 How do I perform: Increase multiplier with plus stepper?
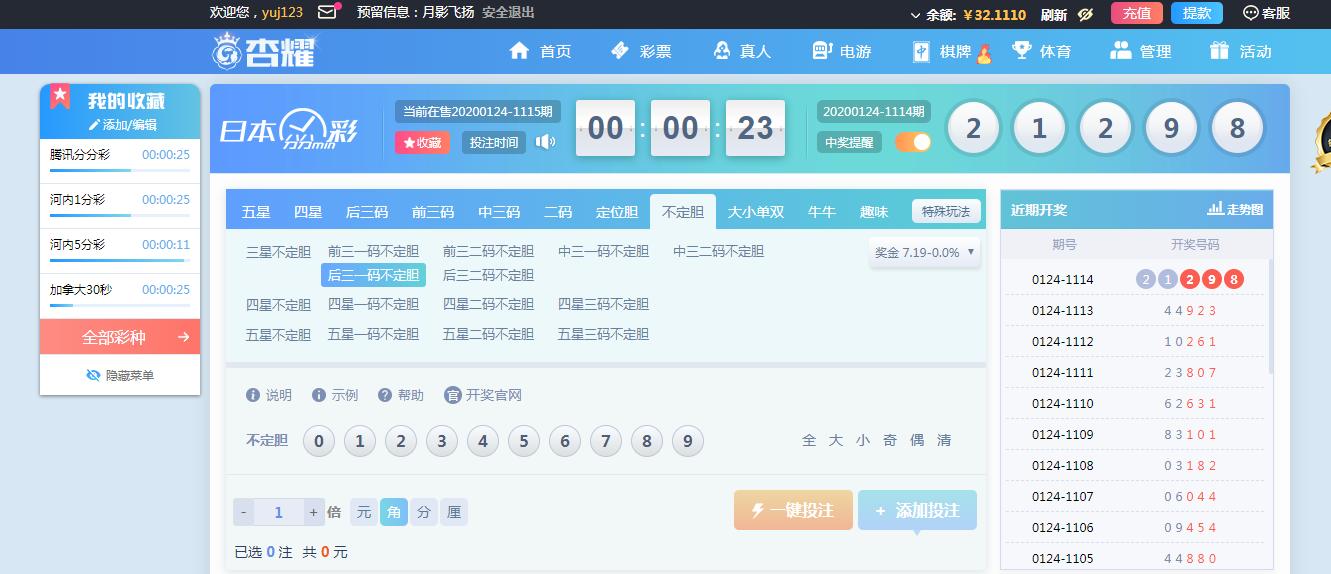tap(313, 512)
